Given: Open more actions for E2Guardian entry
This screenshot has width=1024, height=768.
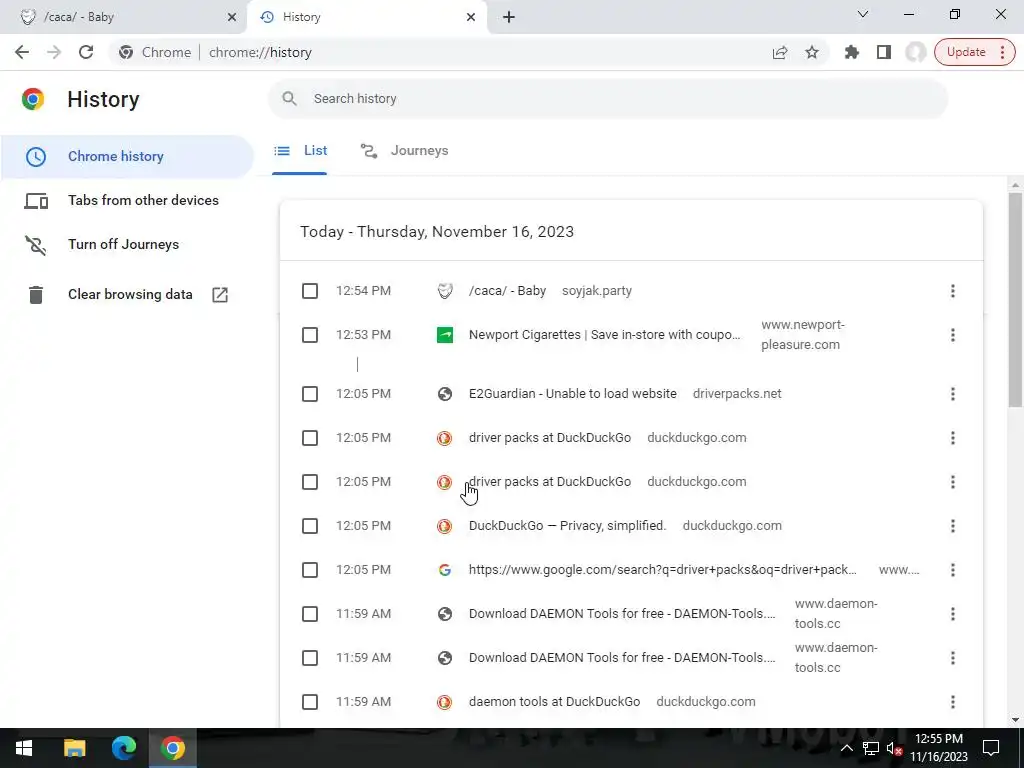Looking at the screenshot, I should pos(953,394).
